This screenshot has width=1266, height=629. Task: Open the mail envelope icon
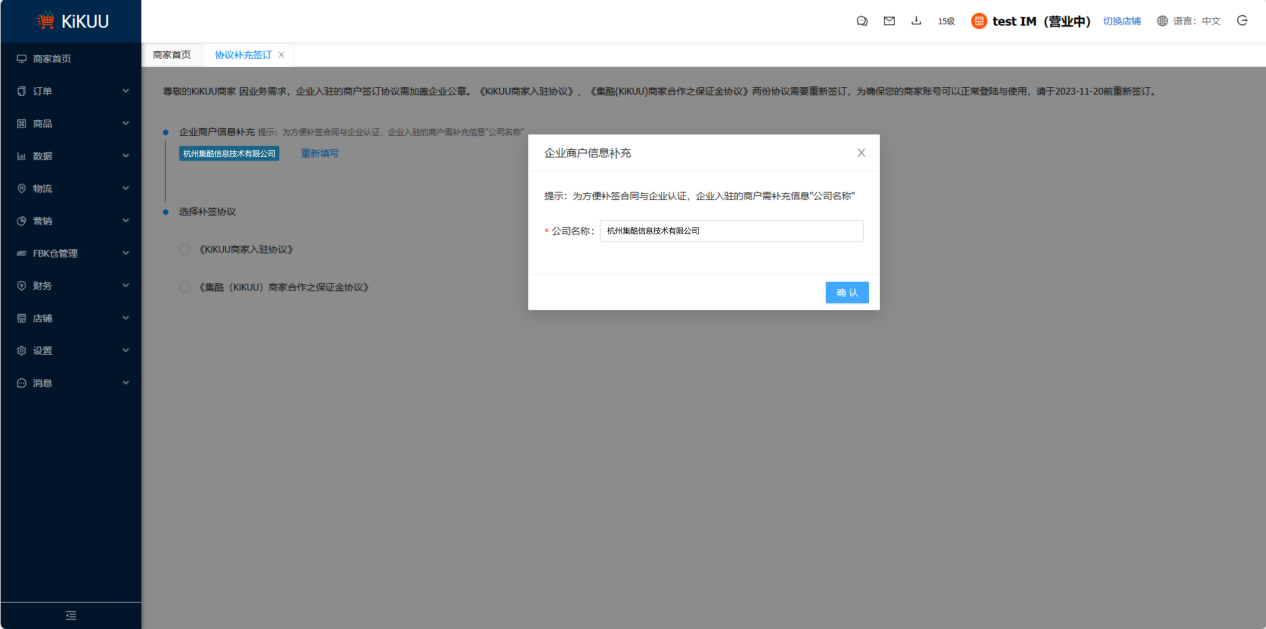(x=889, y=21)
